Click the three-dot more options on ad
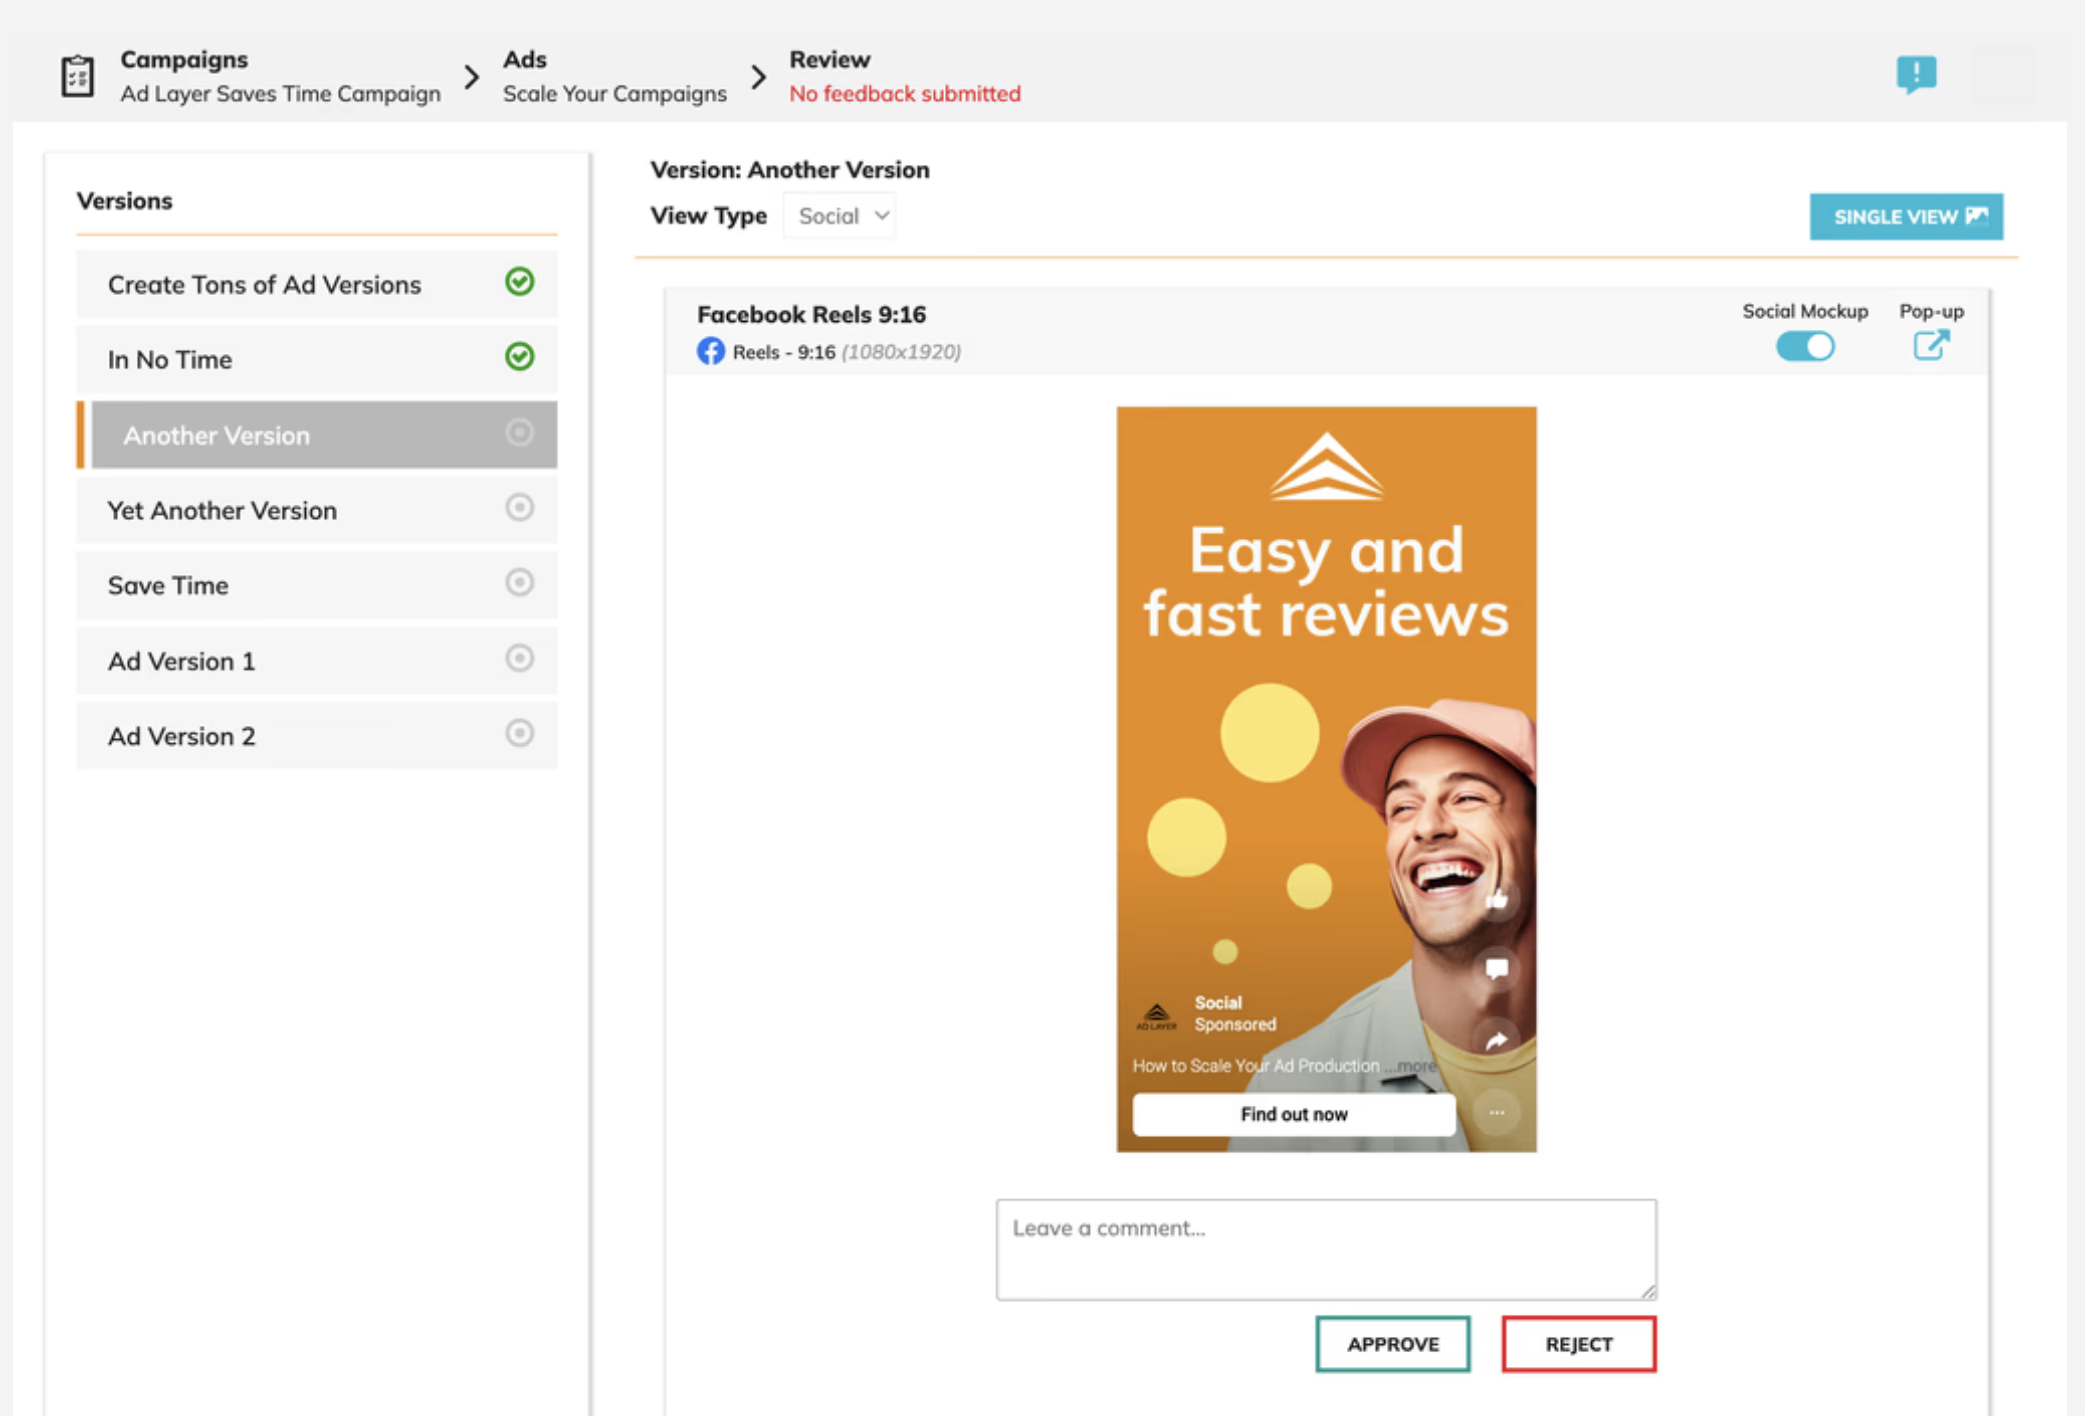The image size is (2088, 1416). (x=1496, y=1112)
